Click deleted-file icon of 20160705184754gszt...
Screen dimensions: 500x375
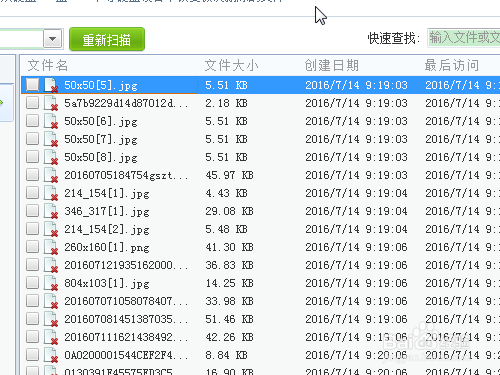[x=51, y=175]
